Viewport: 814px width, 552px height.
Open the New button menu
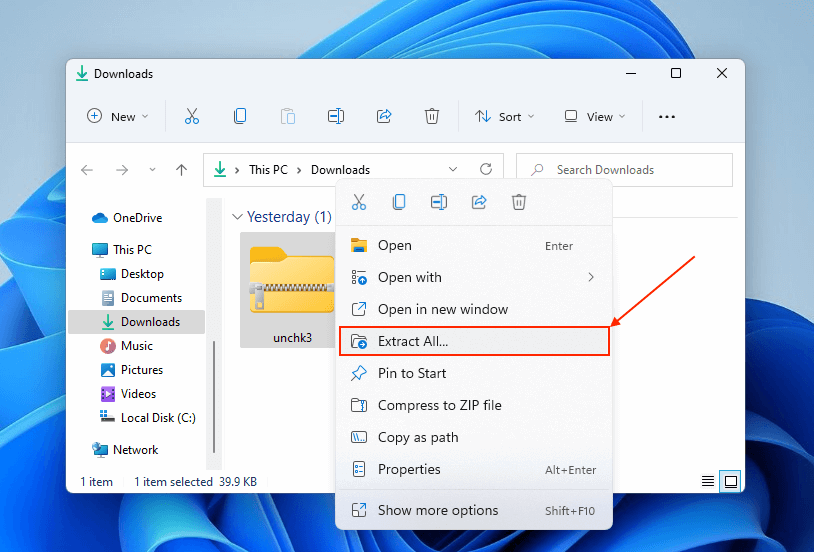[118, 116]
